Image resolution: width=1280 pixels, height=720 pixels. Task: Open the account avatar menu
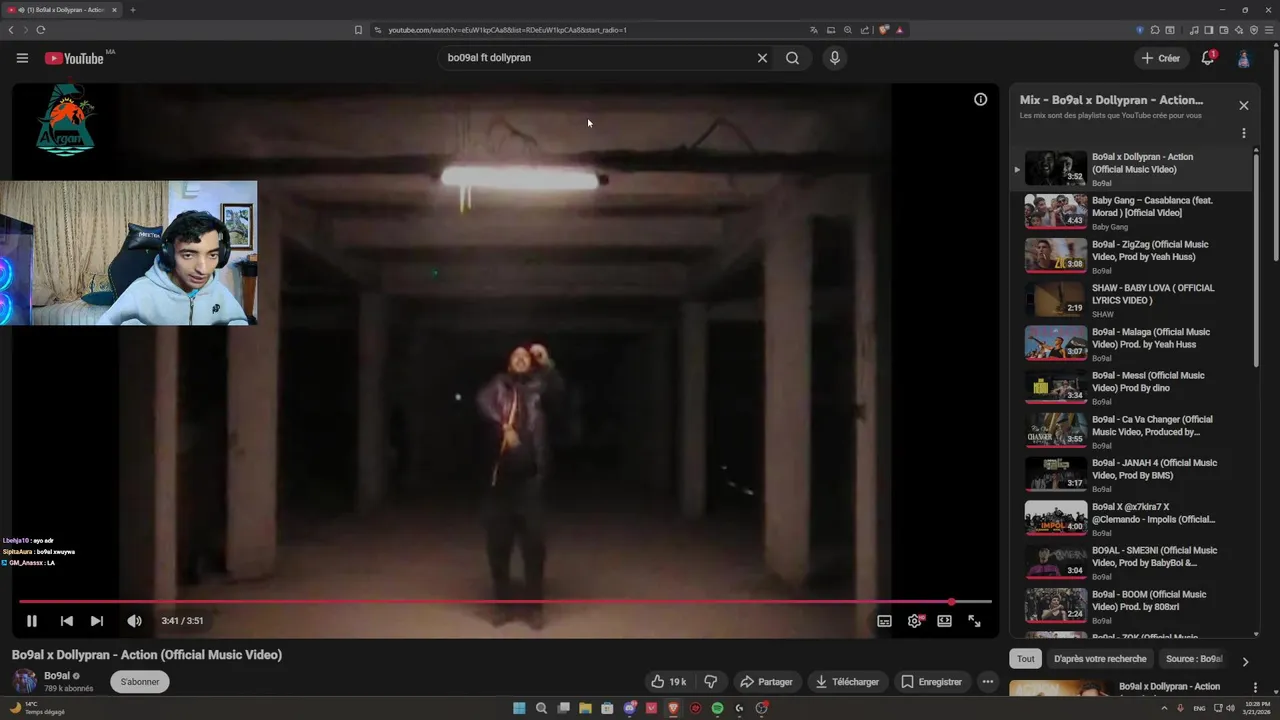click(x=1244, y=59)
